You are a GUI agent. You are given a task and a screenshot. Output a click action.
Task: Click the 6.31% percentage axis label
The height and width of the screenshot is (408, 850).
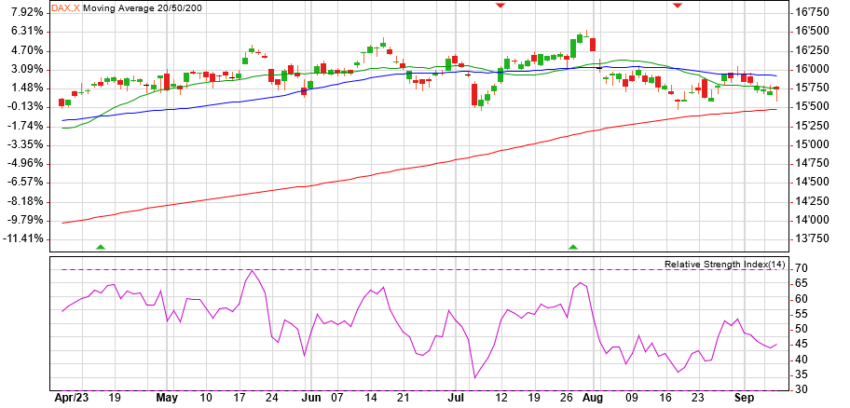[x=27, y=31]
